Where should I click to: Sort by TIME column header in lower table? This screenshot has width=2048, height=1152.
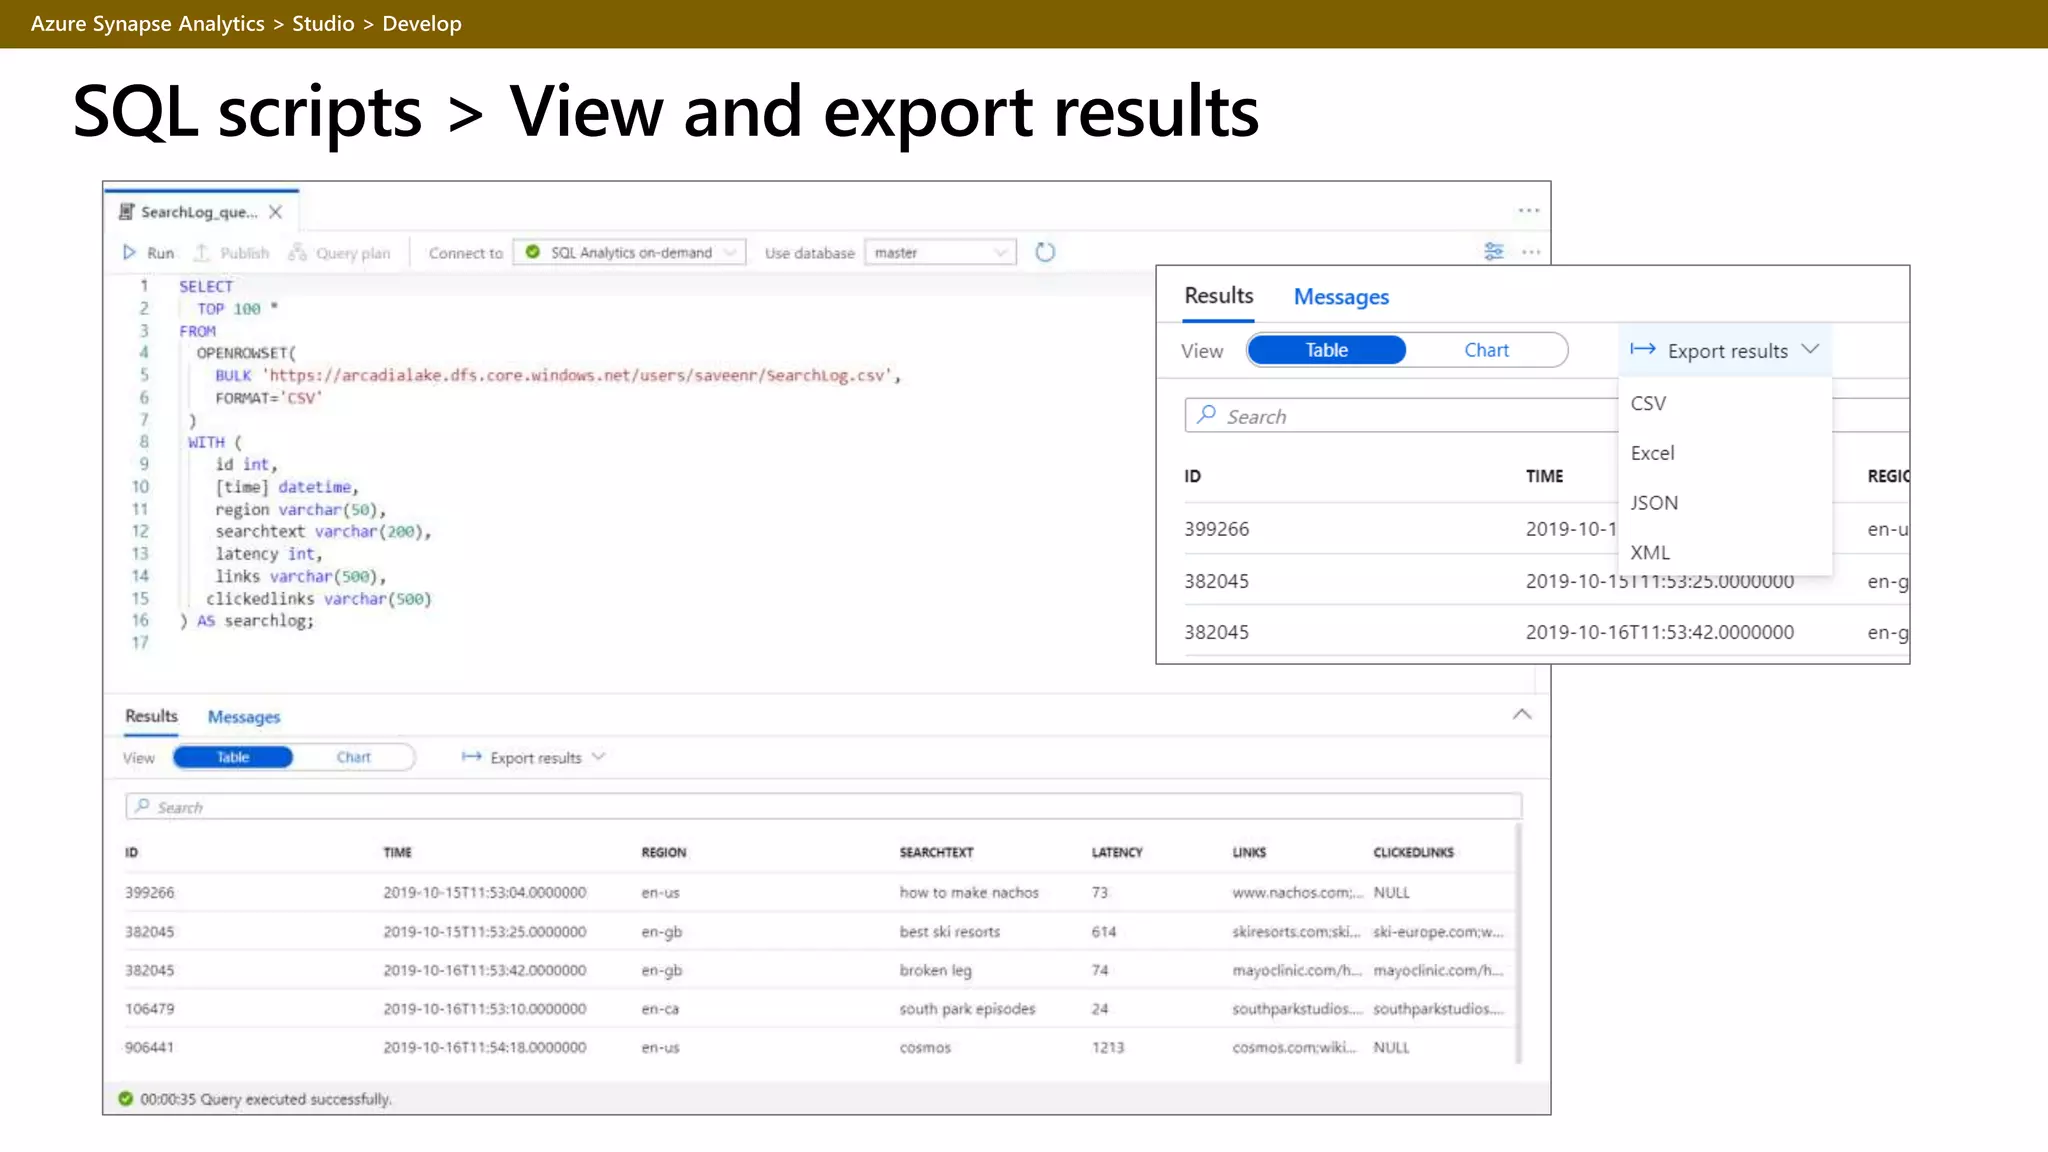pyautogui.click(x=398, y=852)
